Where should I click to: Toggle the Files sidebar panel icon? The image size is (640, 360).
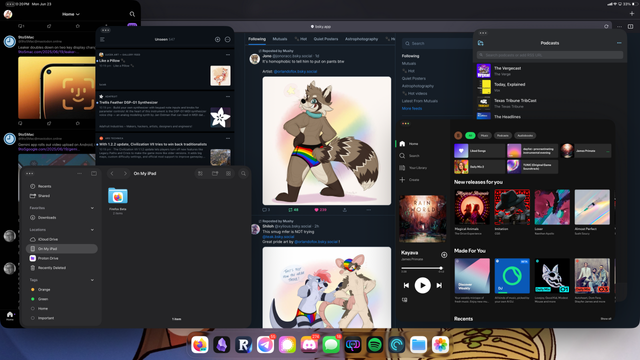click(x=94, y=173)
